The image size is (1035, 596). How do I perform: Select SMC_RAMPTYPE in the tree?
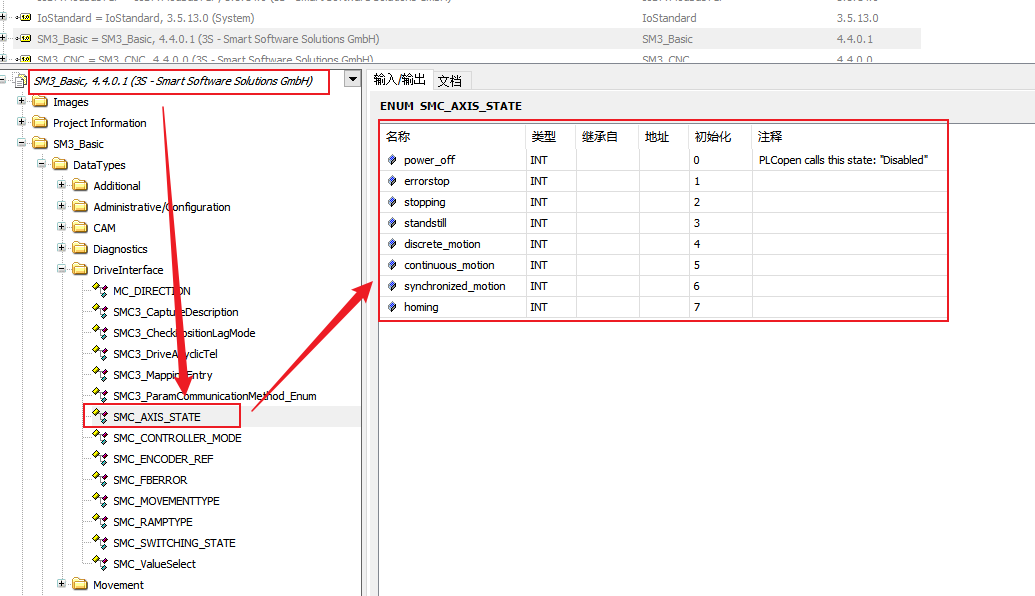pos(152,522)
